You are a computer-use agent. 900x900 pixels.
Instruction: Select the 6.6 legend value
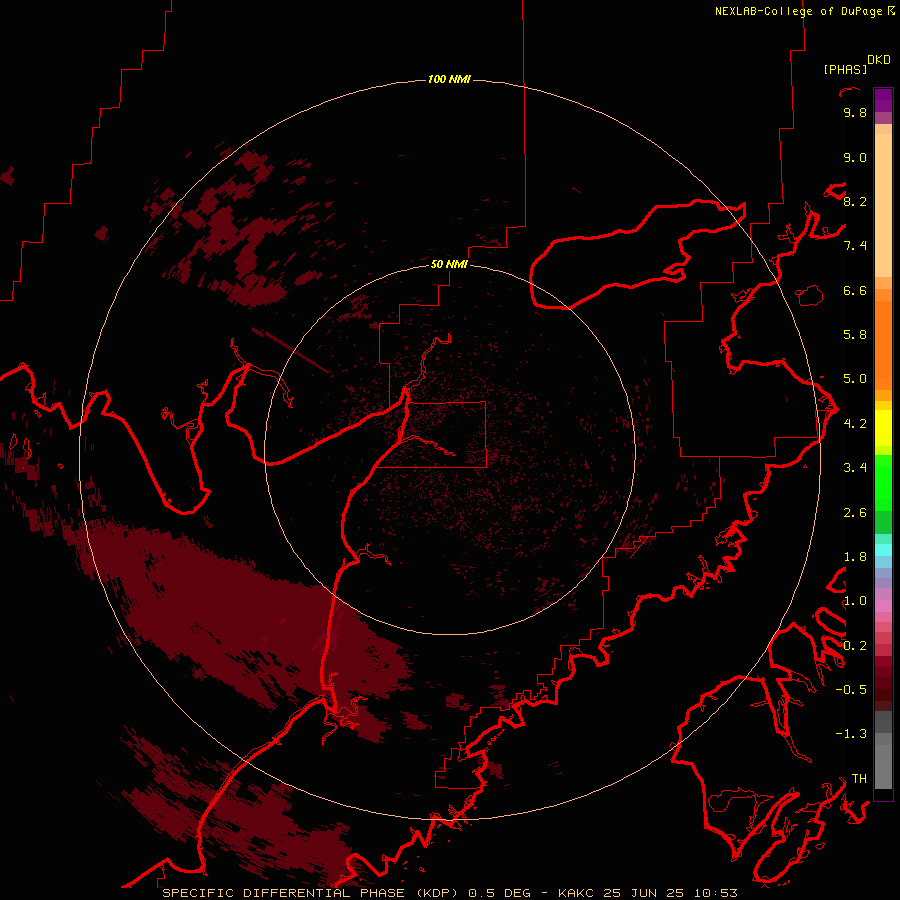(x=855, y=290)
